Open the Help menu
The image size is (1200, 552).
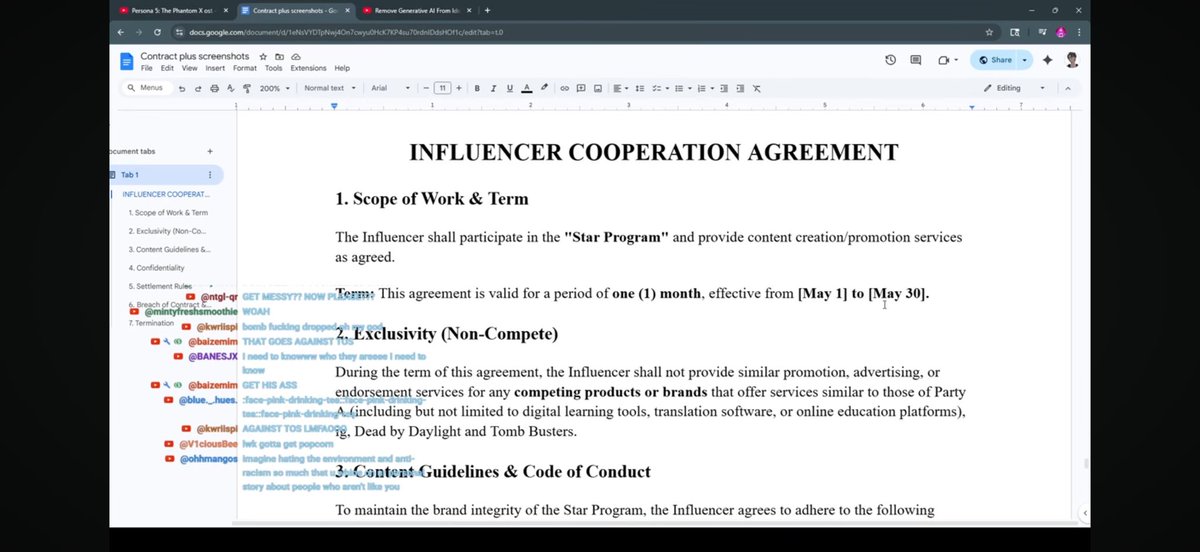click(342, 68)
